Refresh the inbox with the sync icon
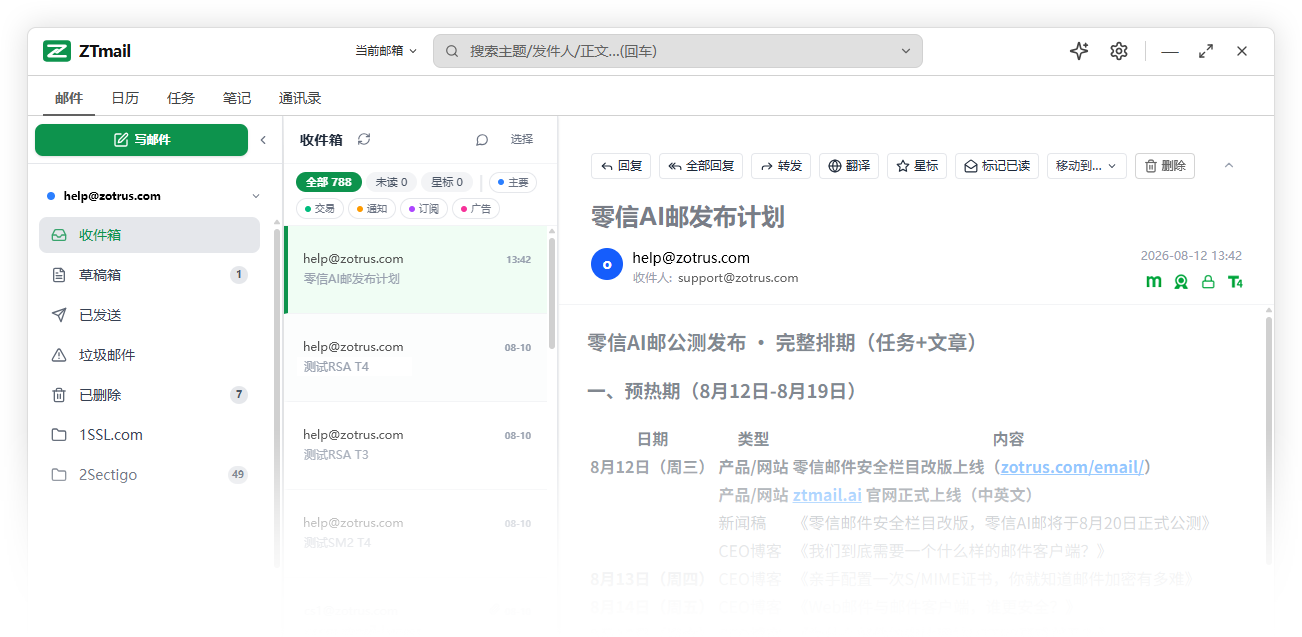Screen dimensions: 1302x637 tap(364, 139)
